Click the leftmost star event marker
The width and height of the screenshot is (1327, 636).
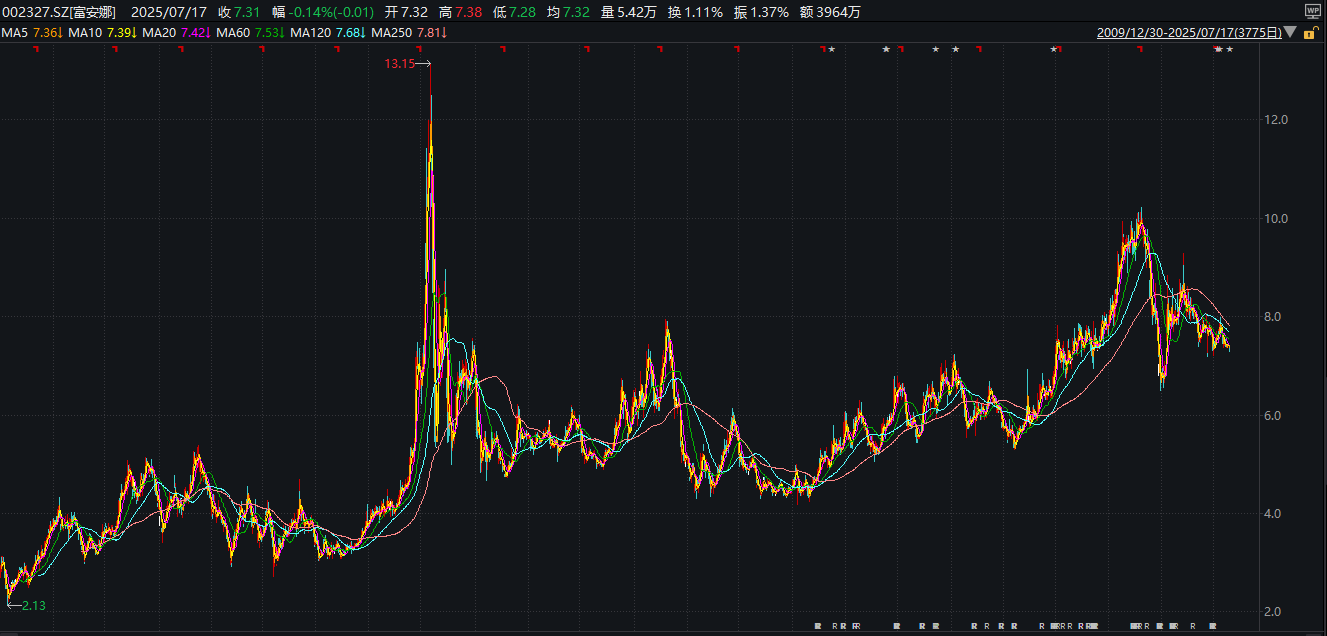click(x=831, y=49)
